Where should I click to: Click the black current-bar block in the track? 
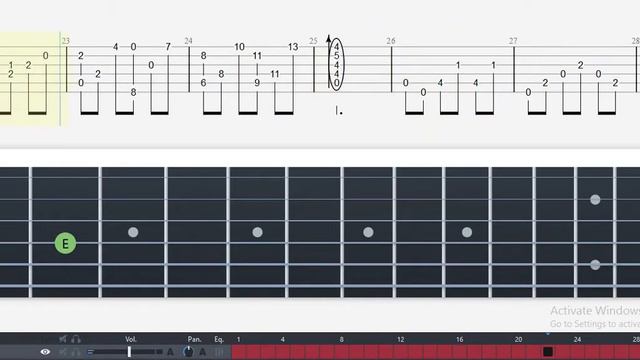point(548,351)
